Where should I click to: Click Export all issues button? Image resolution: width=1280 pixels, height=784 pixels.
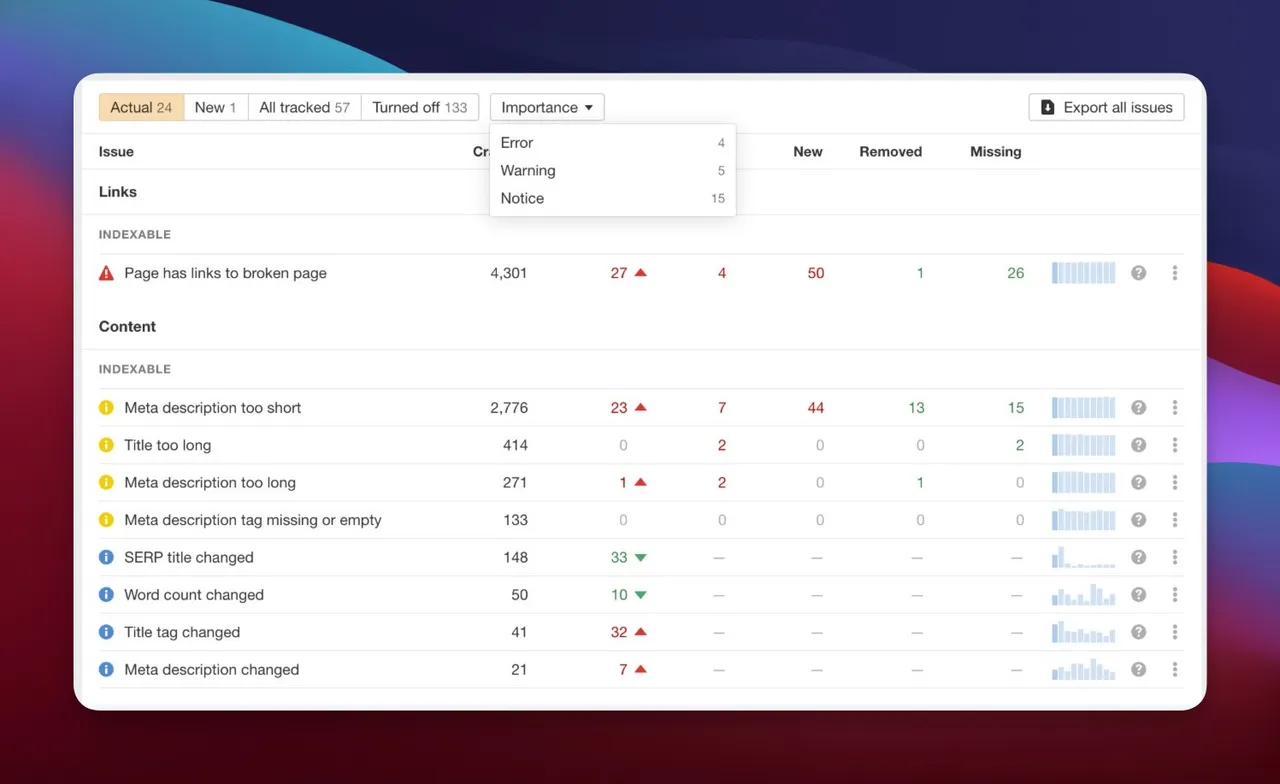pyautogui.click(x=1107, y=107)
